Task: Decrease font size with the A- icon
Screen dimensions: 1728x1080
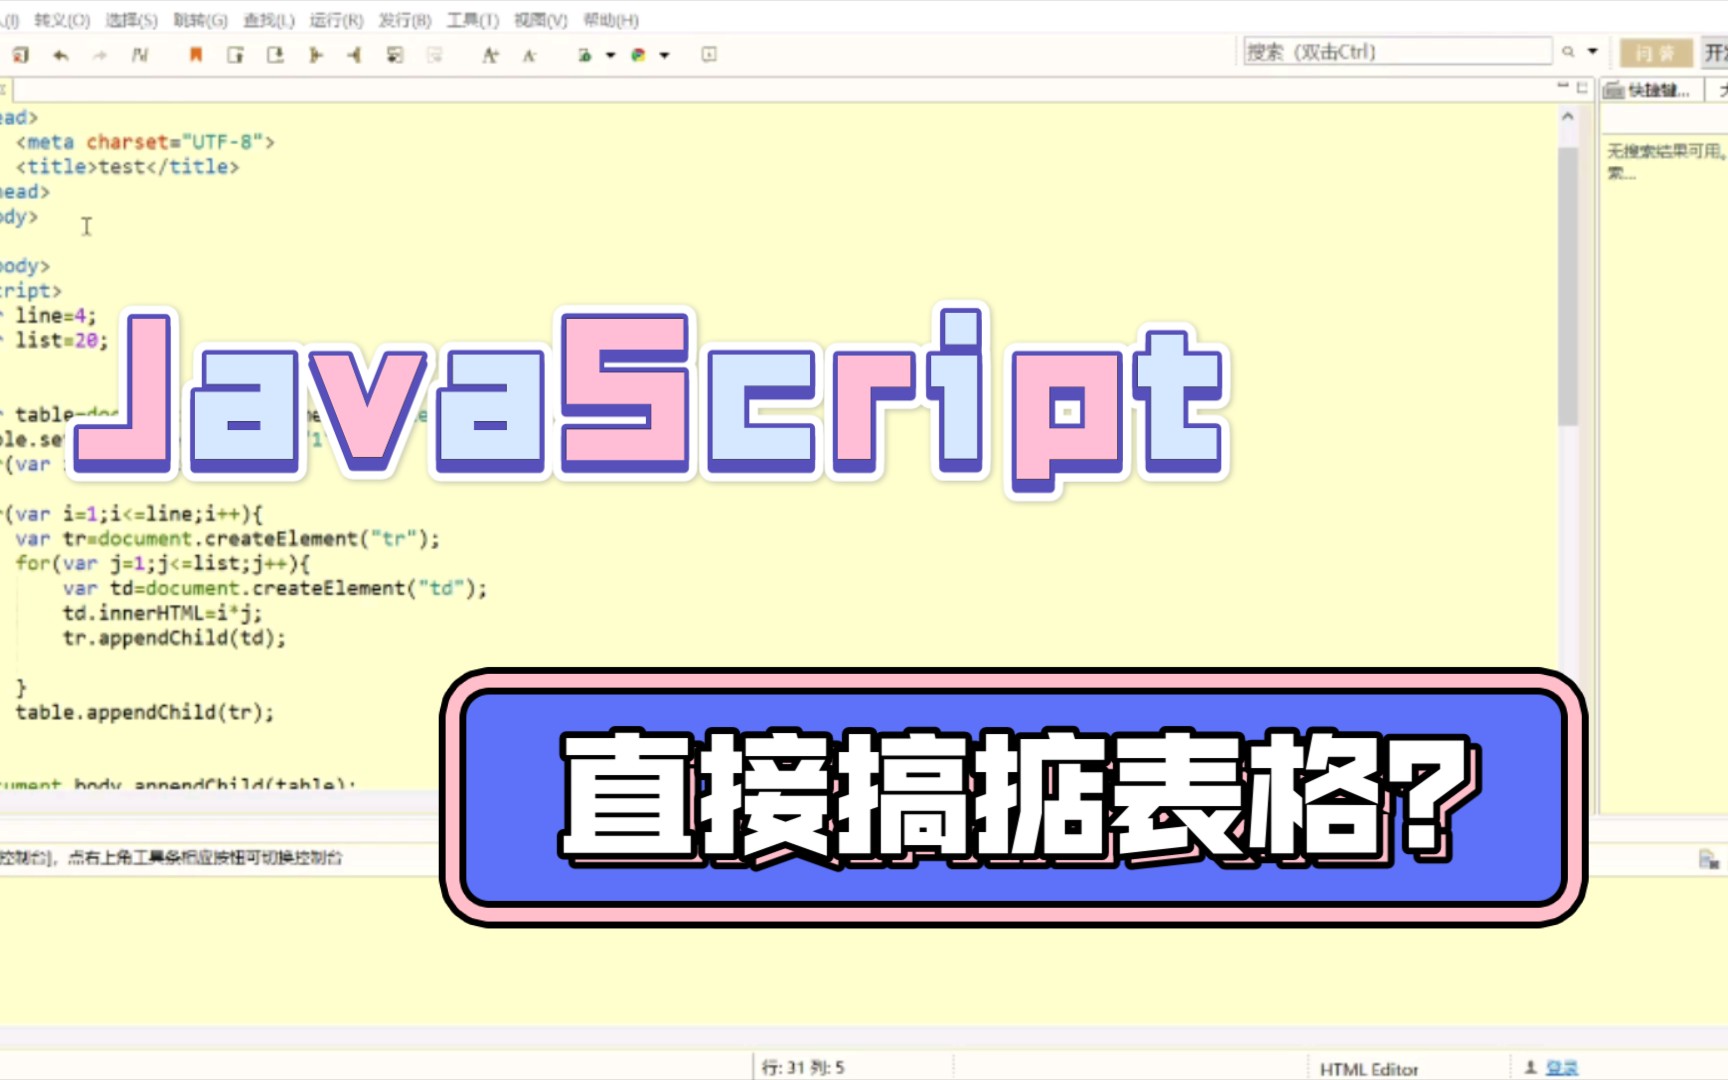Action: tap(531, 55)
